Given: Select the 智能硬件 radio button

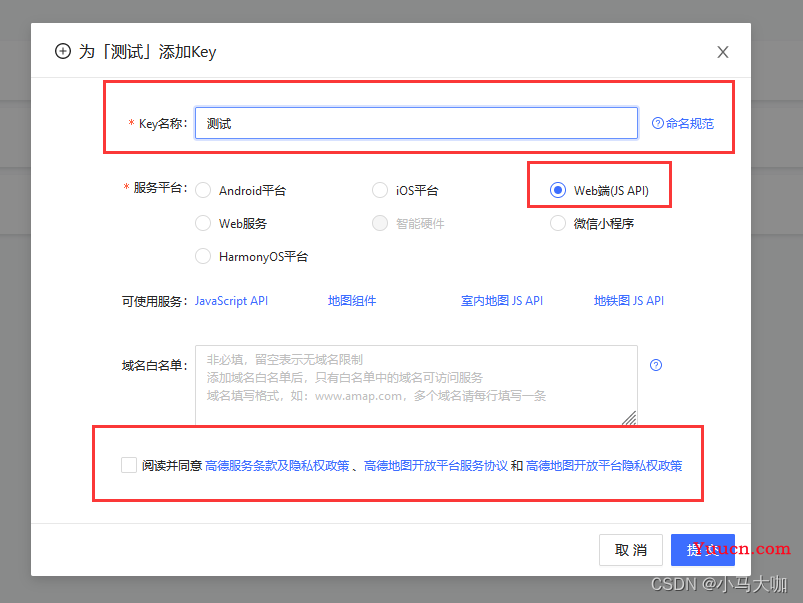Looking at the screenshot, I should (380, 223).
